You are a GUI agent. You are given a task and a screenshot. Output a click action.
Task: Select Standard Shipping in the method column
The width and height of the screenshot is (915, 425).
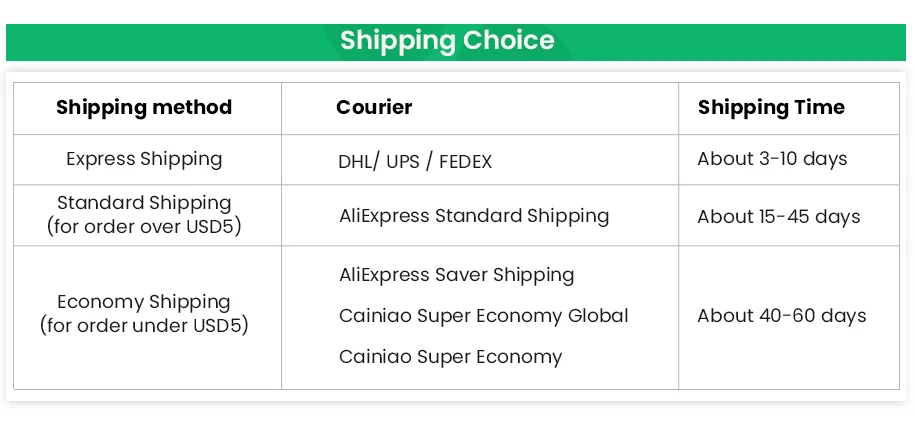click(x=144, y=203)
